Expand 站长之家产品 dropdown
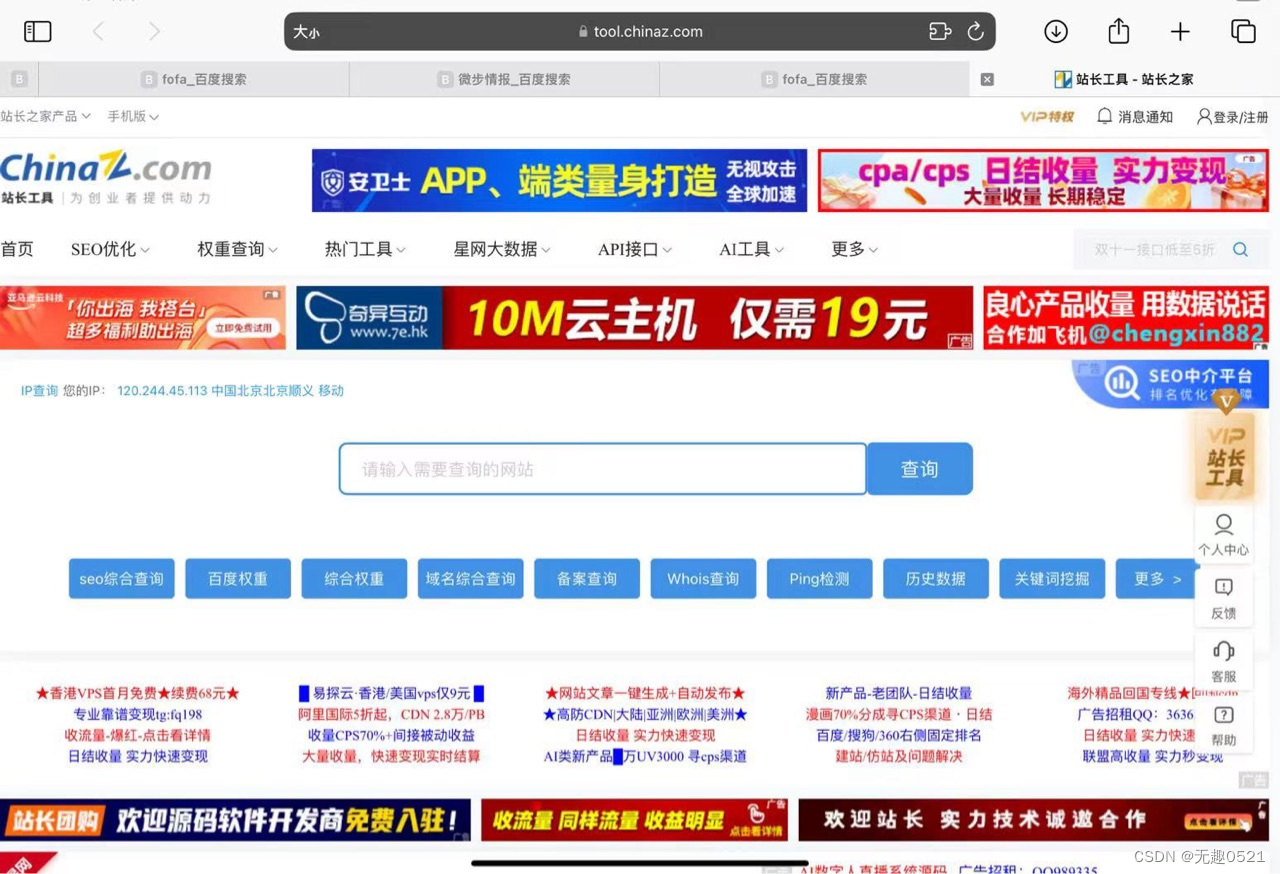 point(46,116)
